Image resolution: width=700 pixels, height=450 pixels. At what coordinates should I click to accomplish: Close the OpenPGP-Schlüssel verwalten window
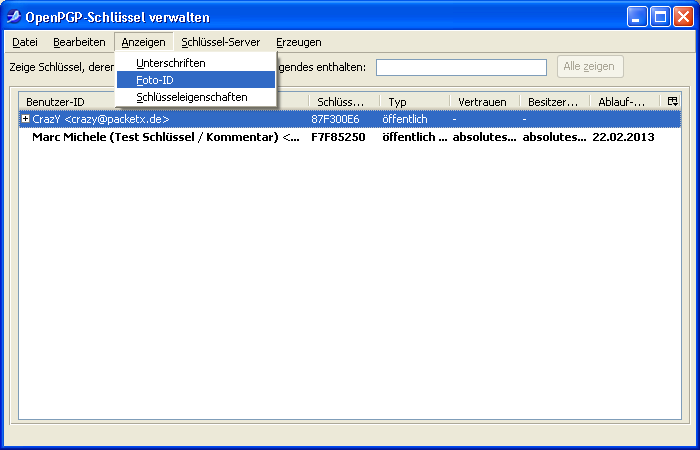[x=683, y=17]
